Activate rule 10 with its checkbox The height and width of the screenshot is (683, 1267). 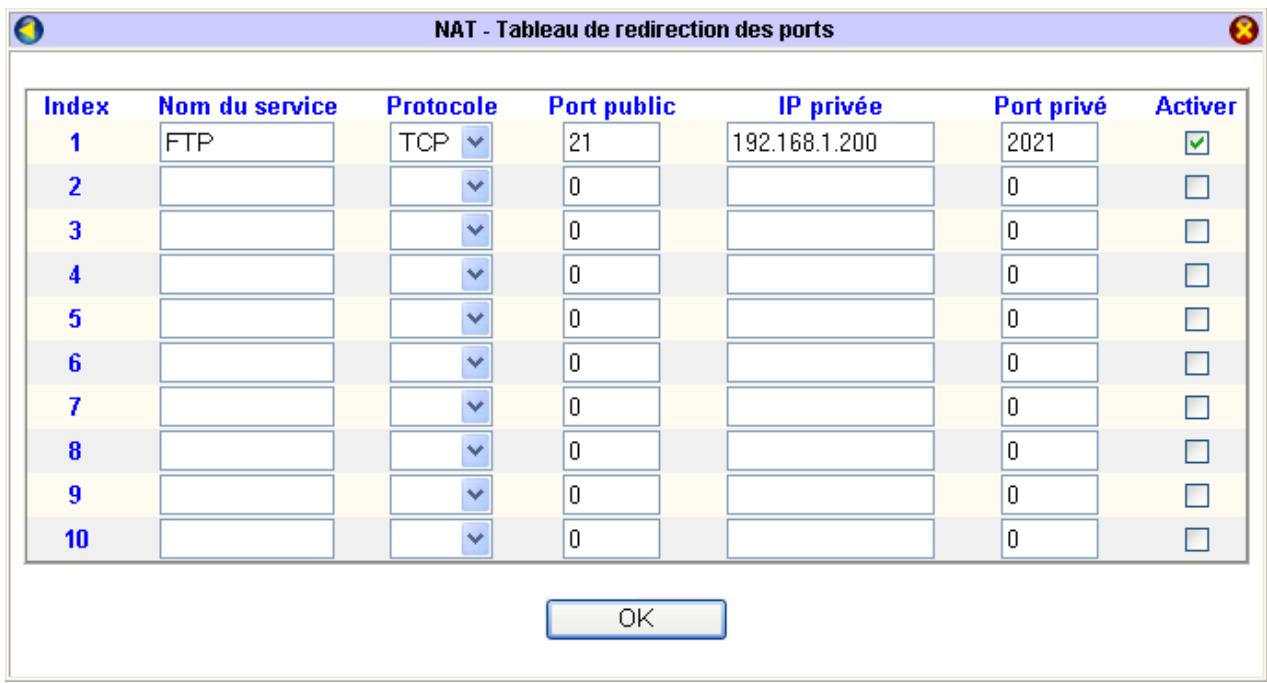pyautogui.click(x=1196, y=539)
